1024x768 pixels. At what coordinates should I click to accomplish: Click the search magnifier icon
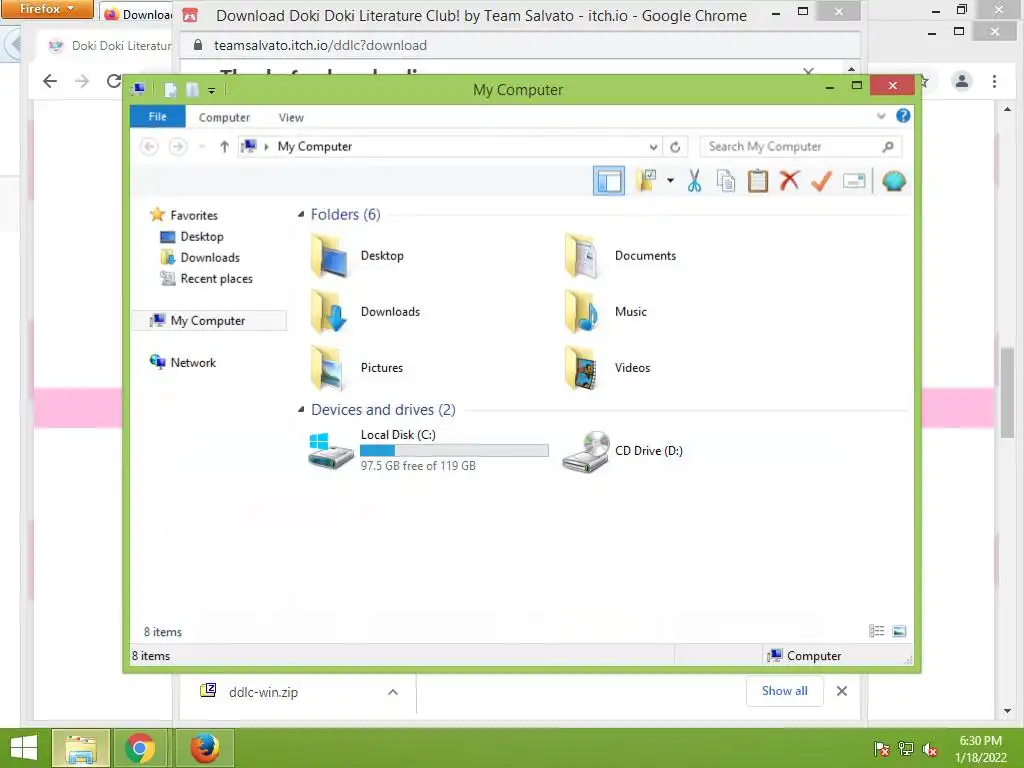(x=888, y=147)
